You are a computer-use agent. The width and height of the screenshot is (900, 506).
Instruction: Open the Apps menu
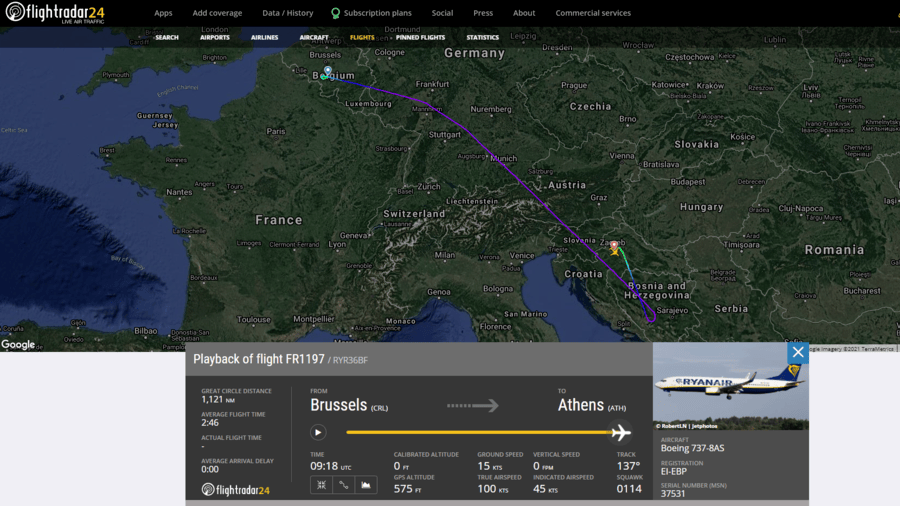pyautogui.click(x=163, y=13)
